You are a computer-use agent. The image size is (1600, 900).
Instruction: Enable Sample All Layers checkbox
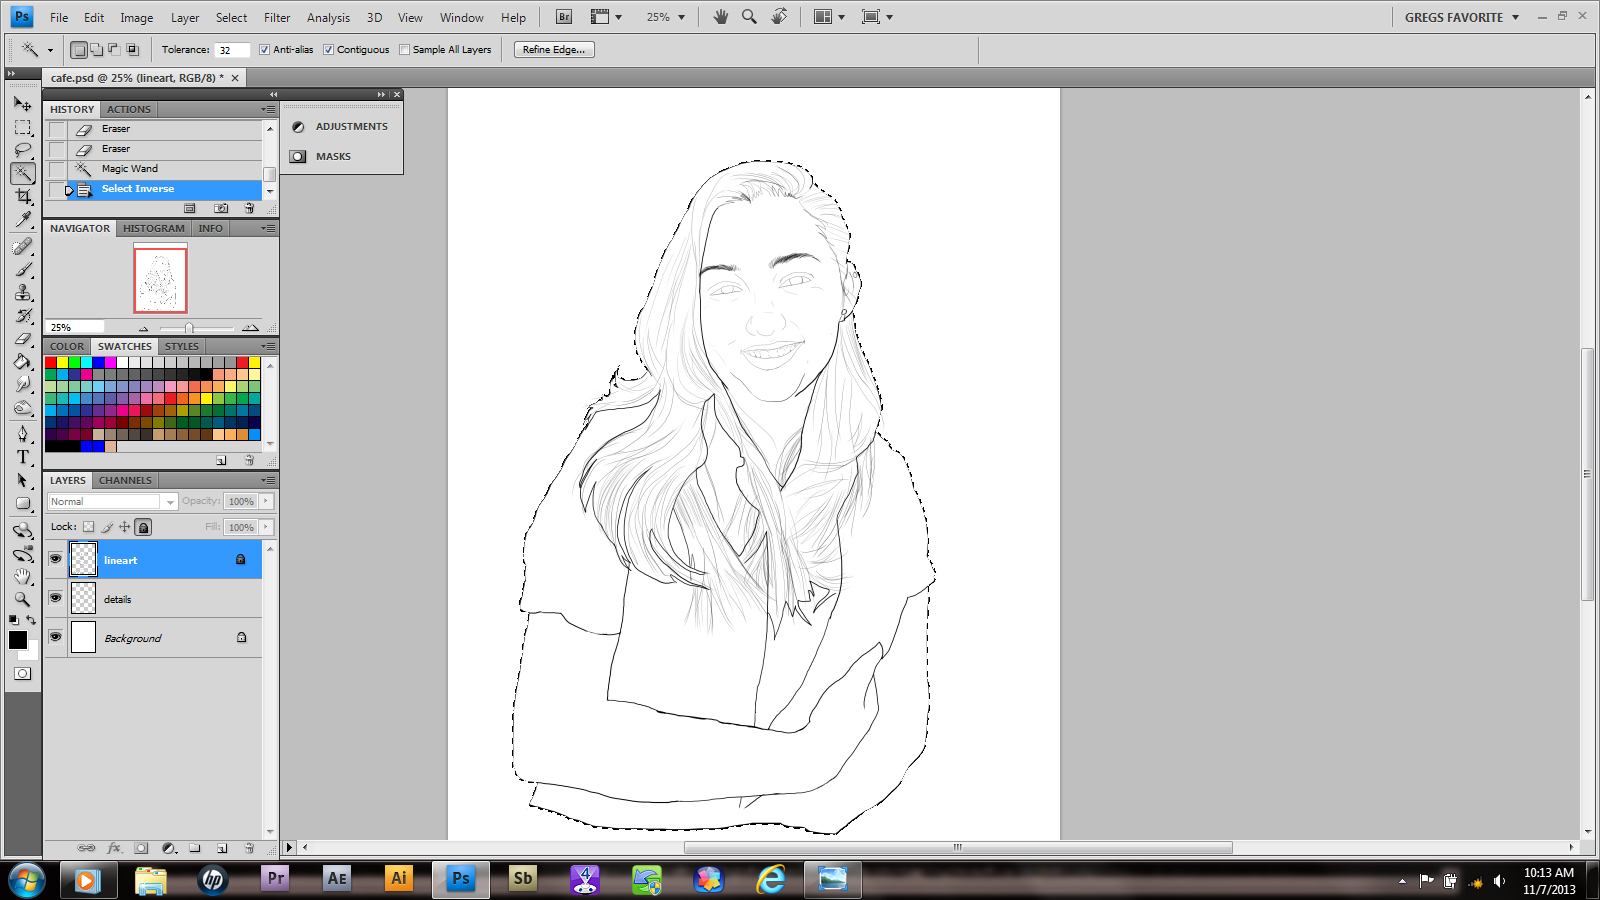tap(405, 50)
